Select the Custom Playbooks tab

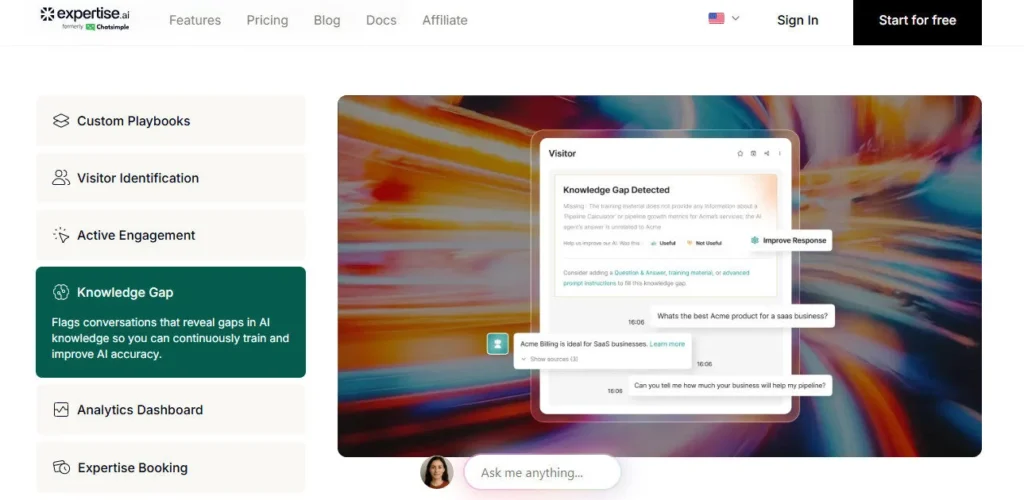170,121
